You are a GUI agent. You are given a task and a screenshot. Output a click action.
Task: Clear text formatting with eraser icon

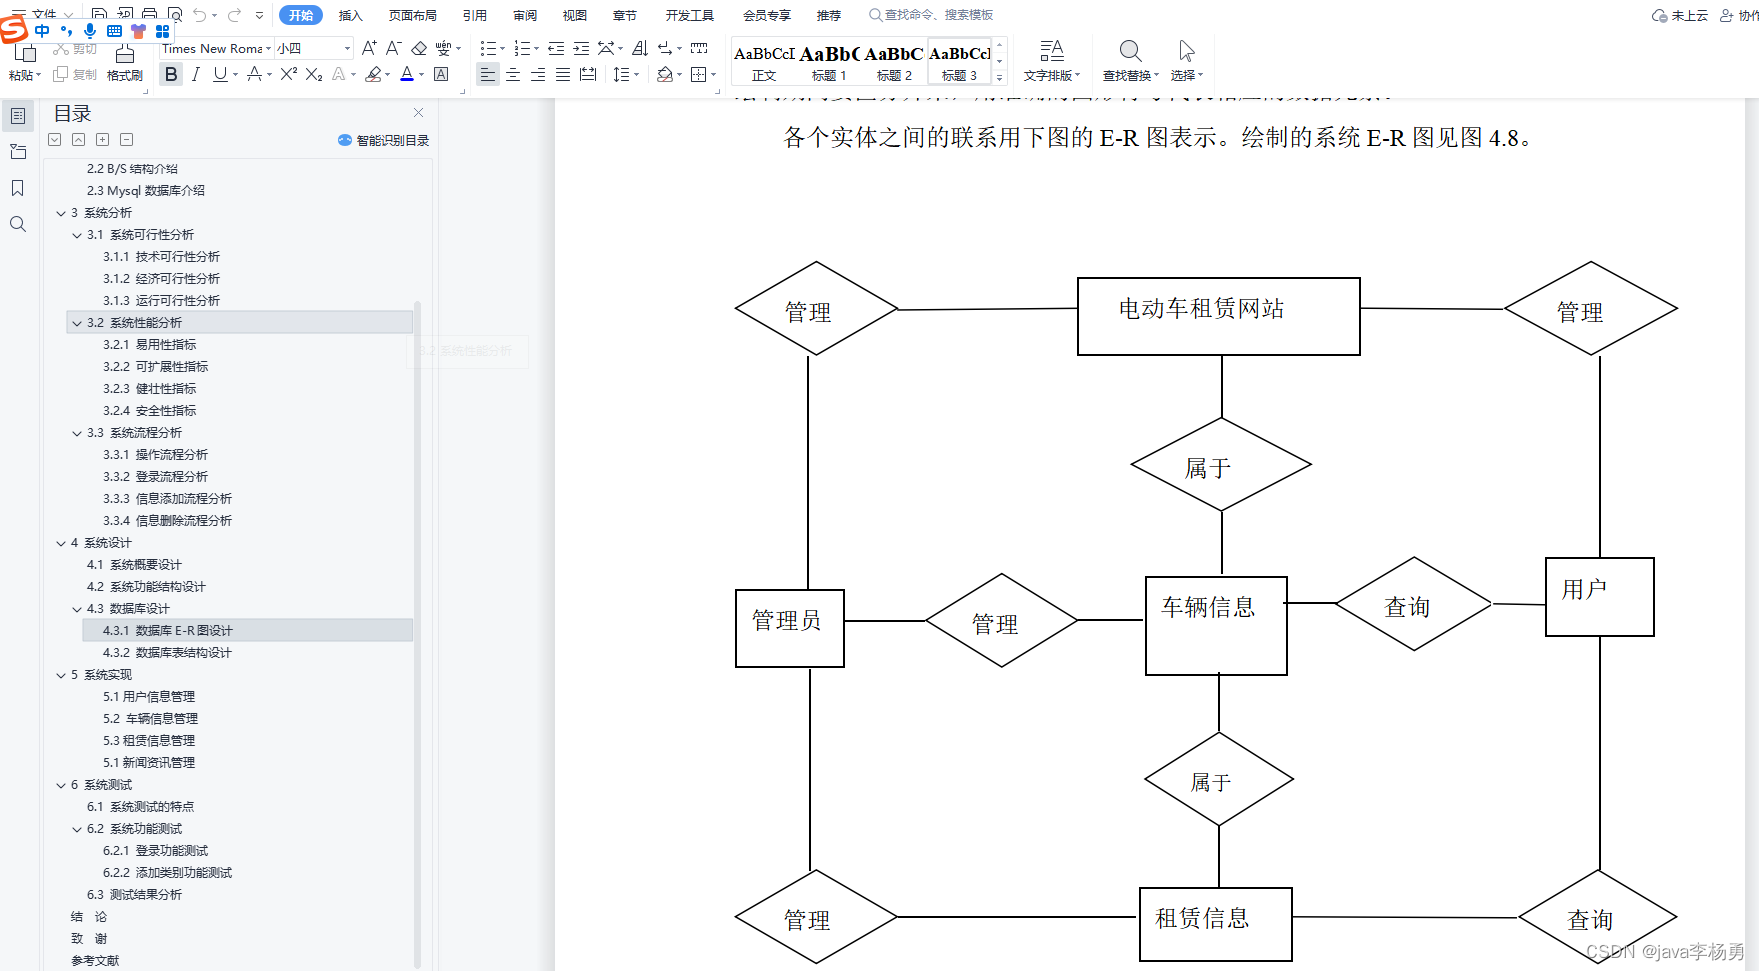[x=419, y=48]
